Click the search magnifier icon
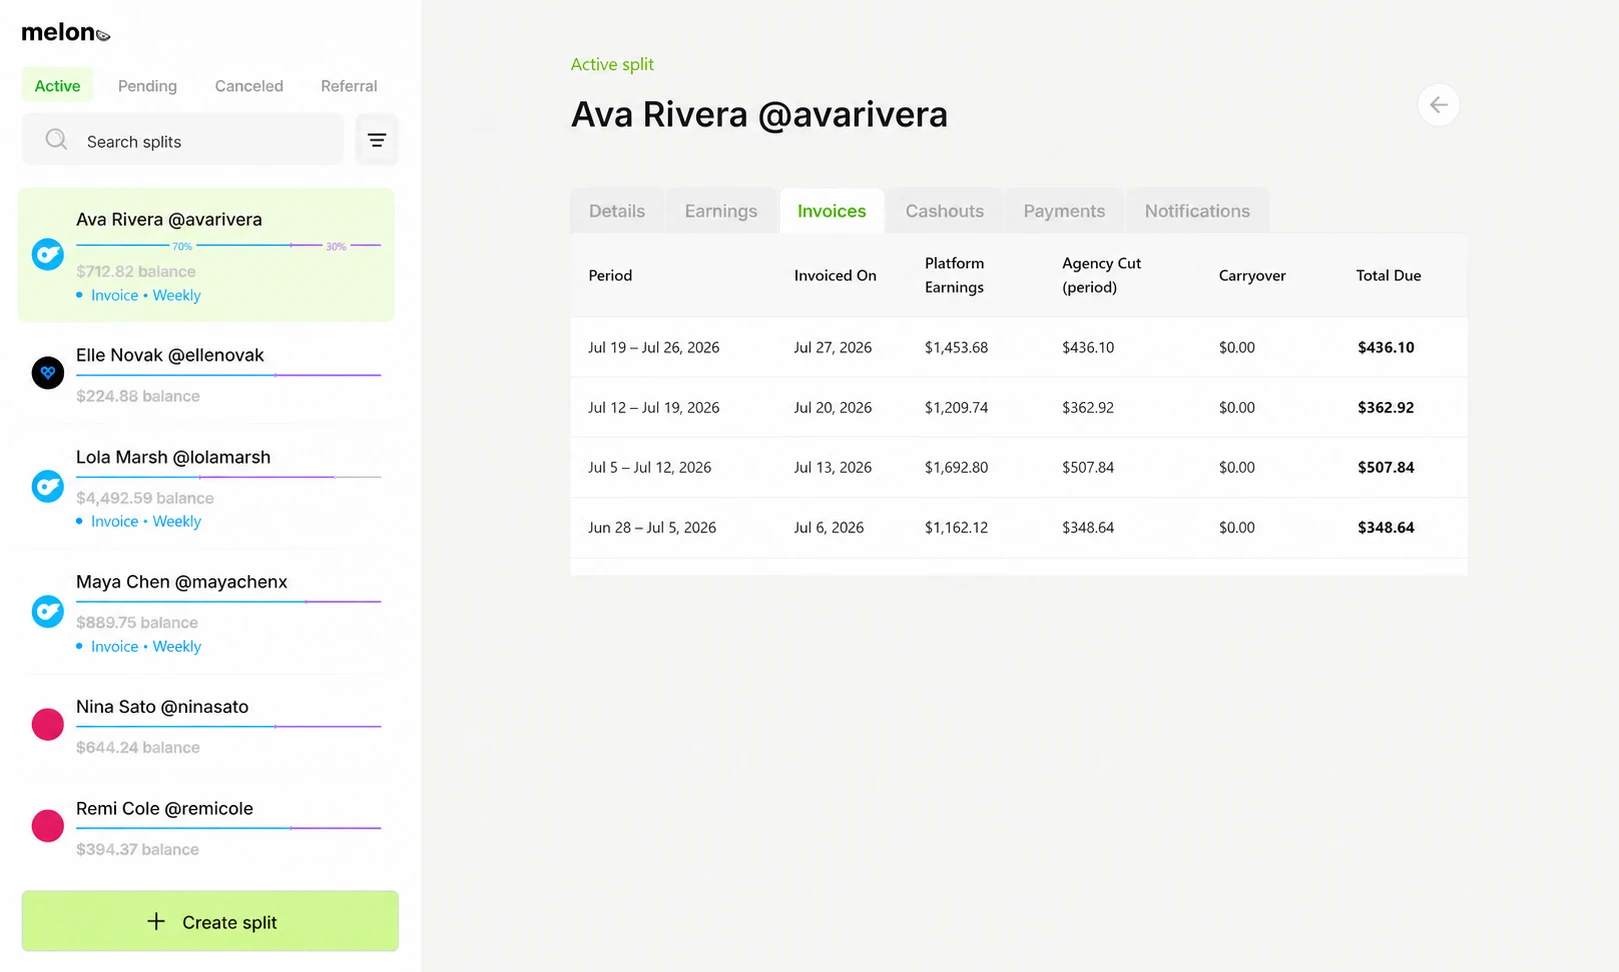 pos(57,140)
